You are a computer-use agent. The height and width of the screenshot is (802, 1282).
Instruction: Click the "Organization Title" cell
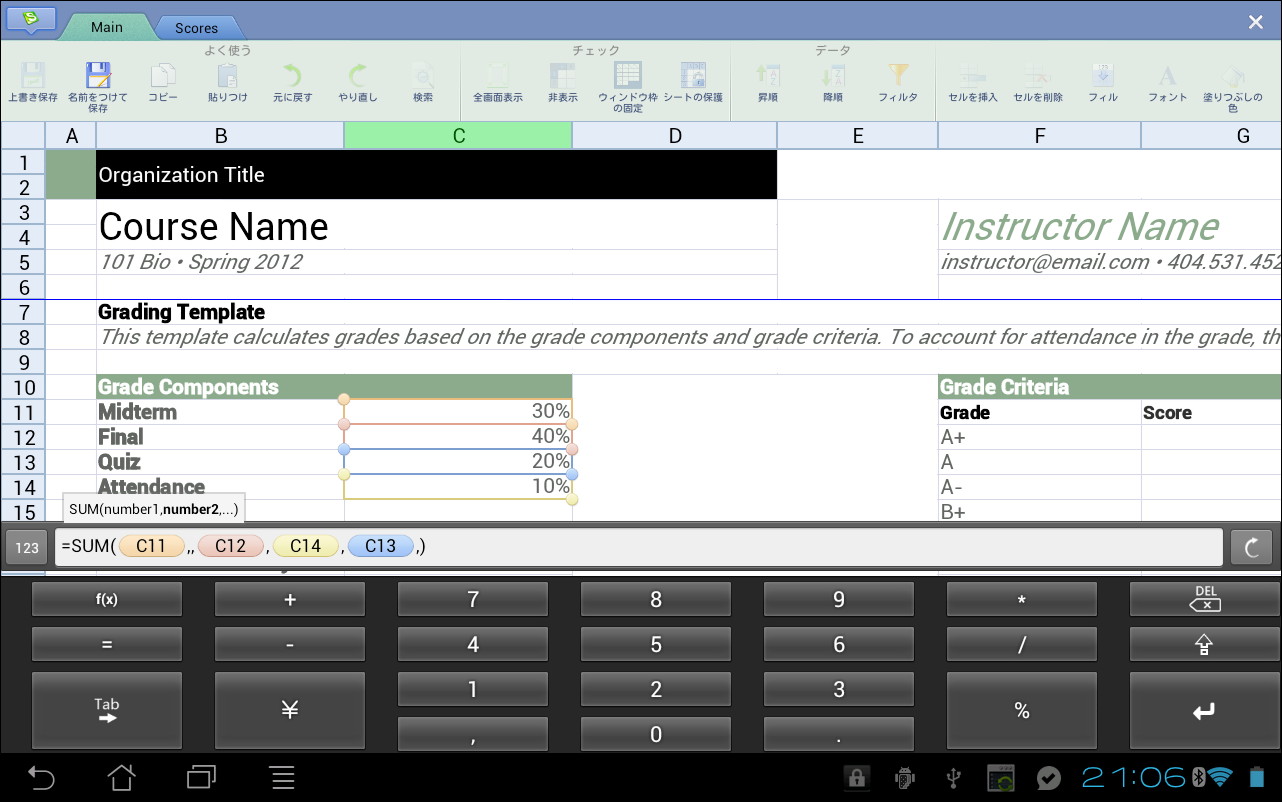pyautogui.click(x=436, y=174)
